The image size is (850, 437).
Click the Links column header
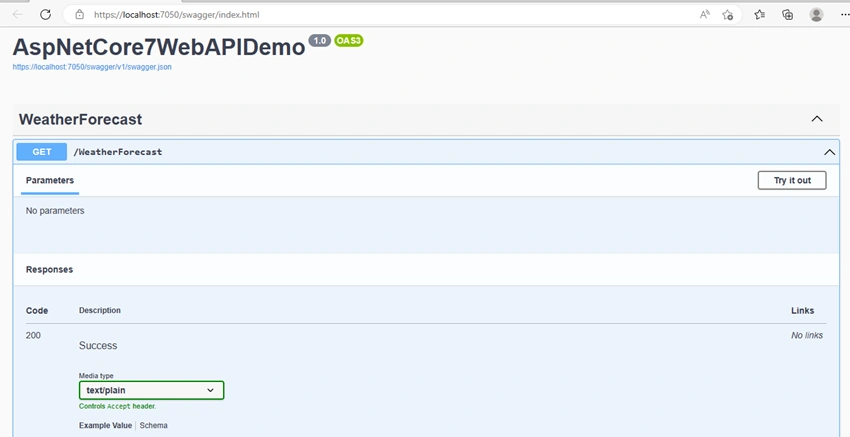802,311
